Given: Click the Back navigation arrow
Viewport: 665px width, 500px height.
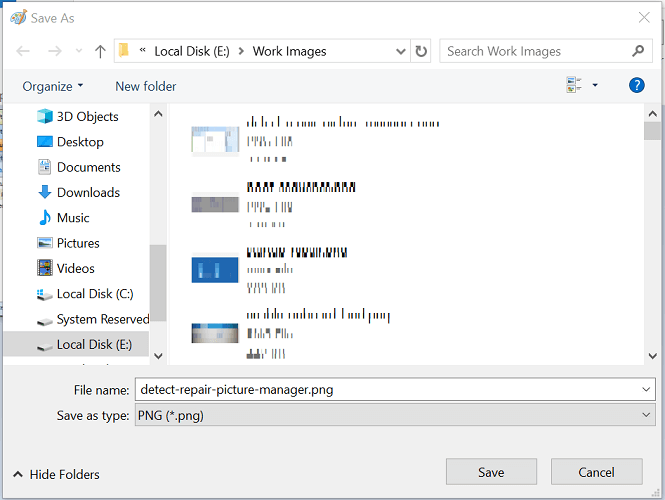Looking at the screenshot, I should pyautogui.click(x=23, y=51).
